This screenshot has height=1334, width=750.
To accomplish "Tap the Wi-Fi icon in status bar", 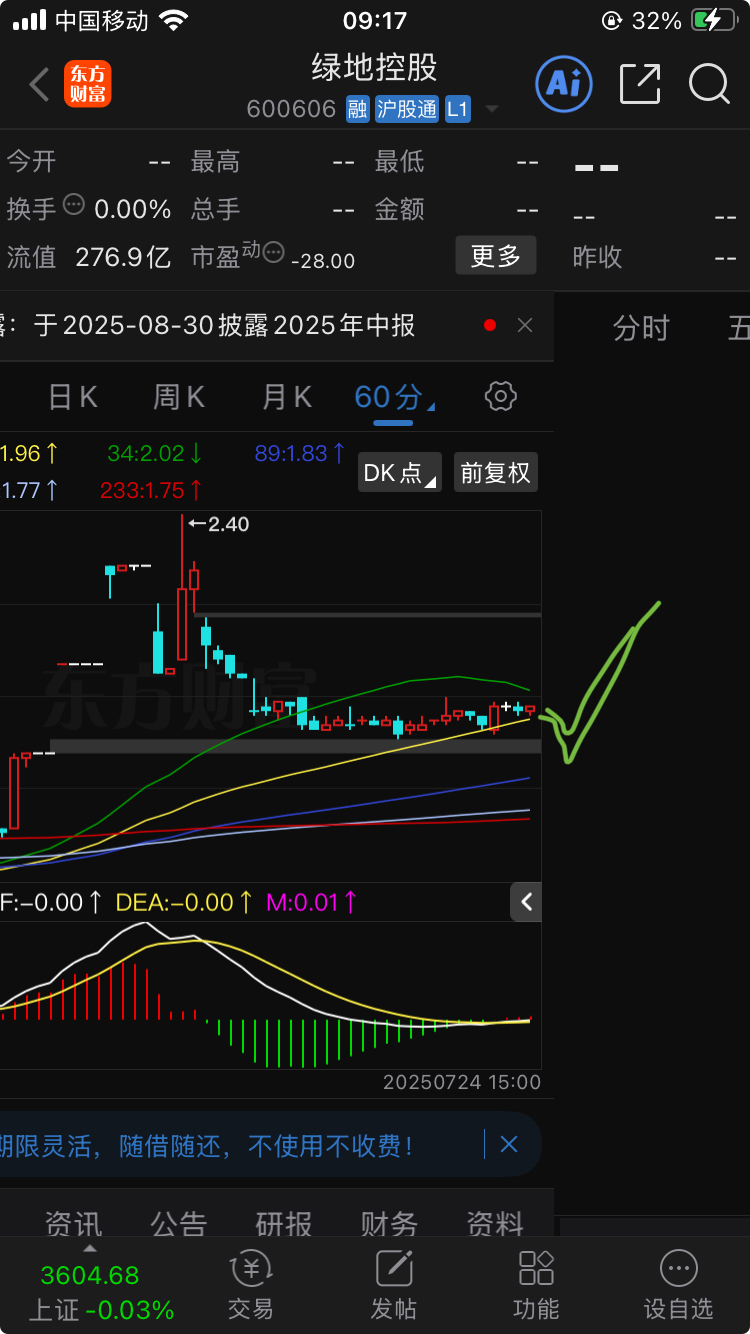I will [x=174, y=20].
